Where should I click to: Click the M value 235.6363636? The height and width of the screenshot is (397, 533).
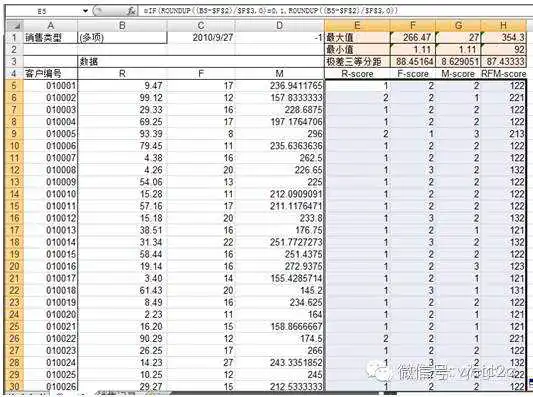pyautogui.click(x=279, y=146)
